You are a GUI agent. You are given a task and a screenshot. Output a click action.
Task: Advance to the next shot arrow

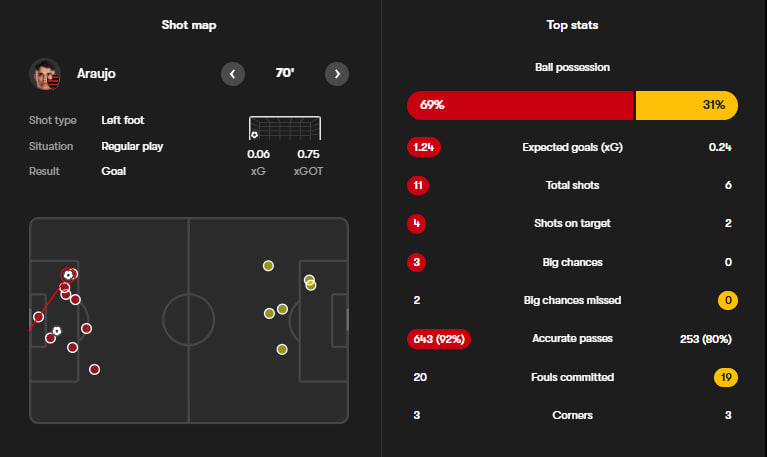click(337, 74)
